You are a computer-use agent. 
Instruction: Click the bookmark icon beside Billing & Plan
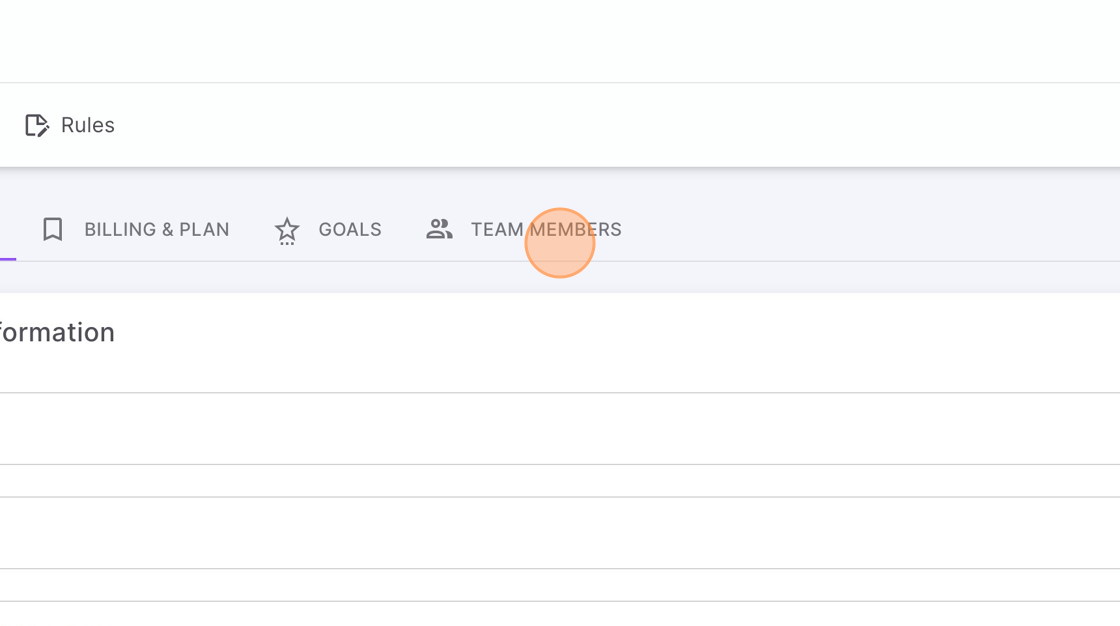(x=53, y=229)
